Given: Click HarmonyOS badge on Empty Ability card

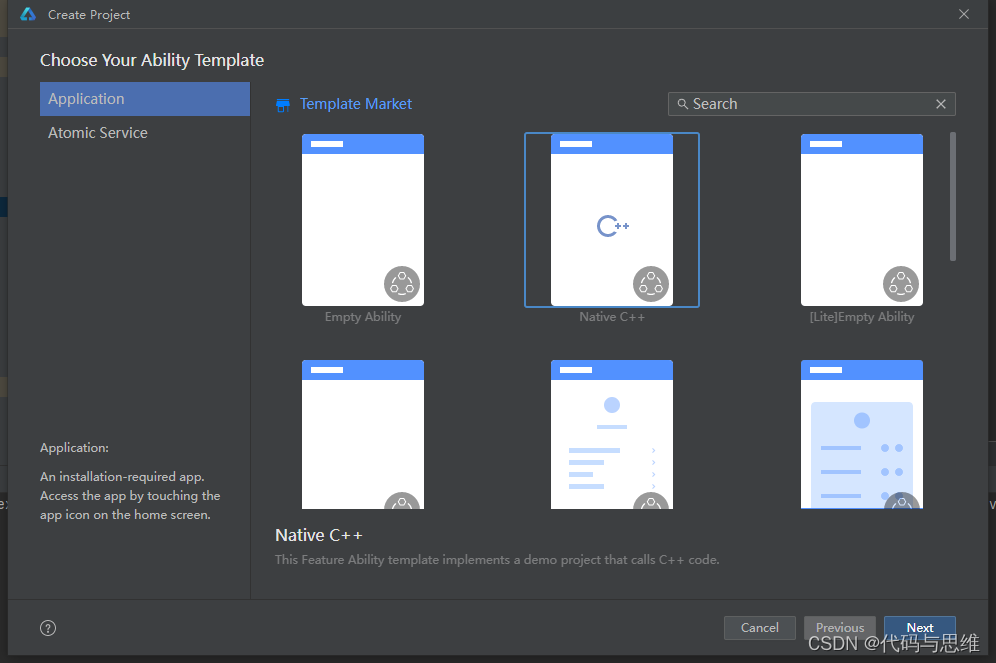Looking at the screenshot, I should tap(402, 284).
